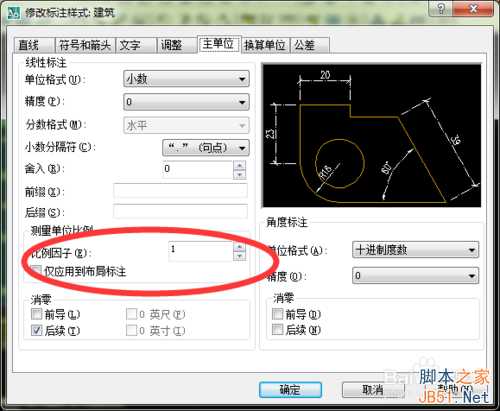The width and height of the screenshot is (500, 411).
Task: Toggle the 0 英尺(F) checkbox
Action: click(132, 314)
